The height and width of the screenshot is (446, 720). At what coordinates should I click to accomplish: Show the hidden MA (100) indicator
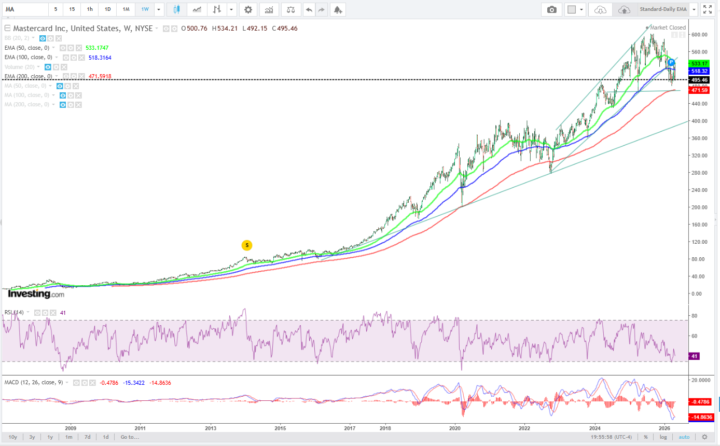pyautogui.click(x=63, y=96)
